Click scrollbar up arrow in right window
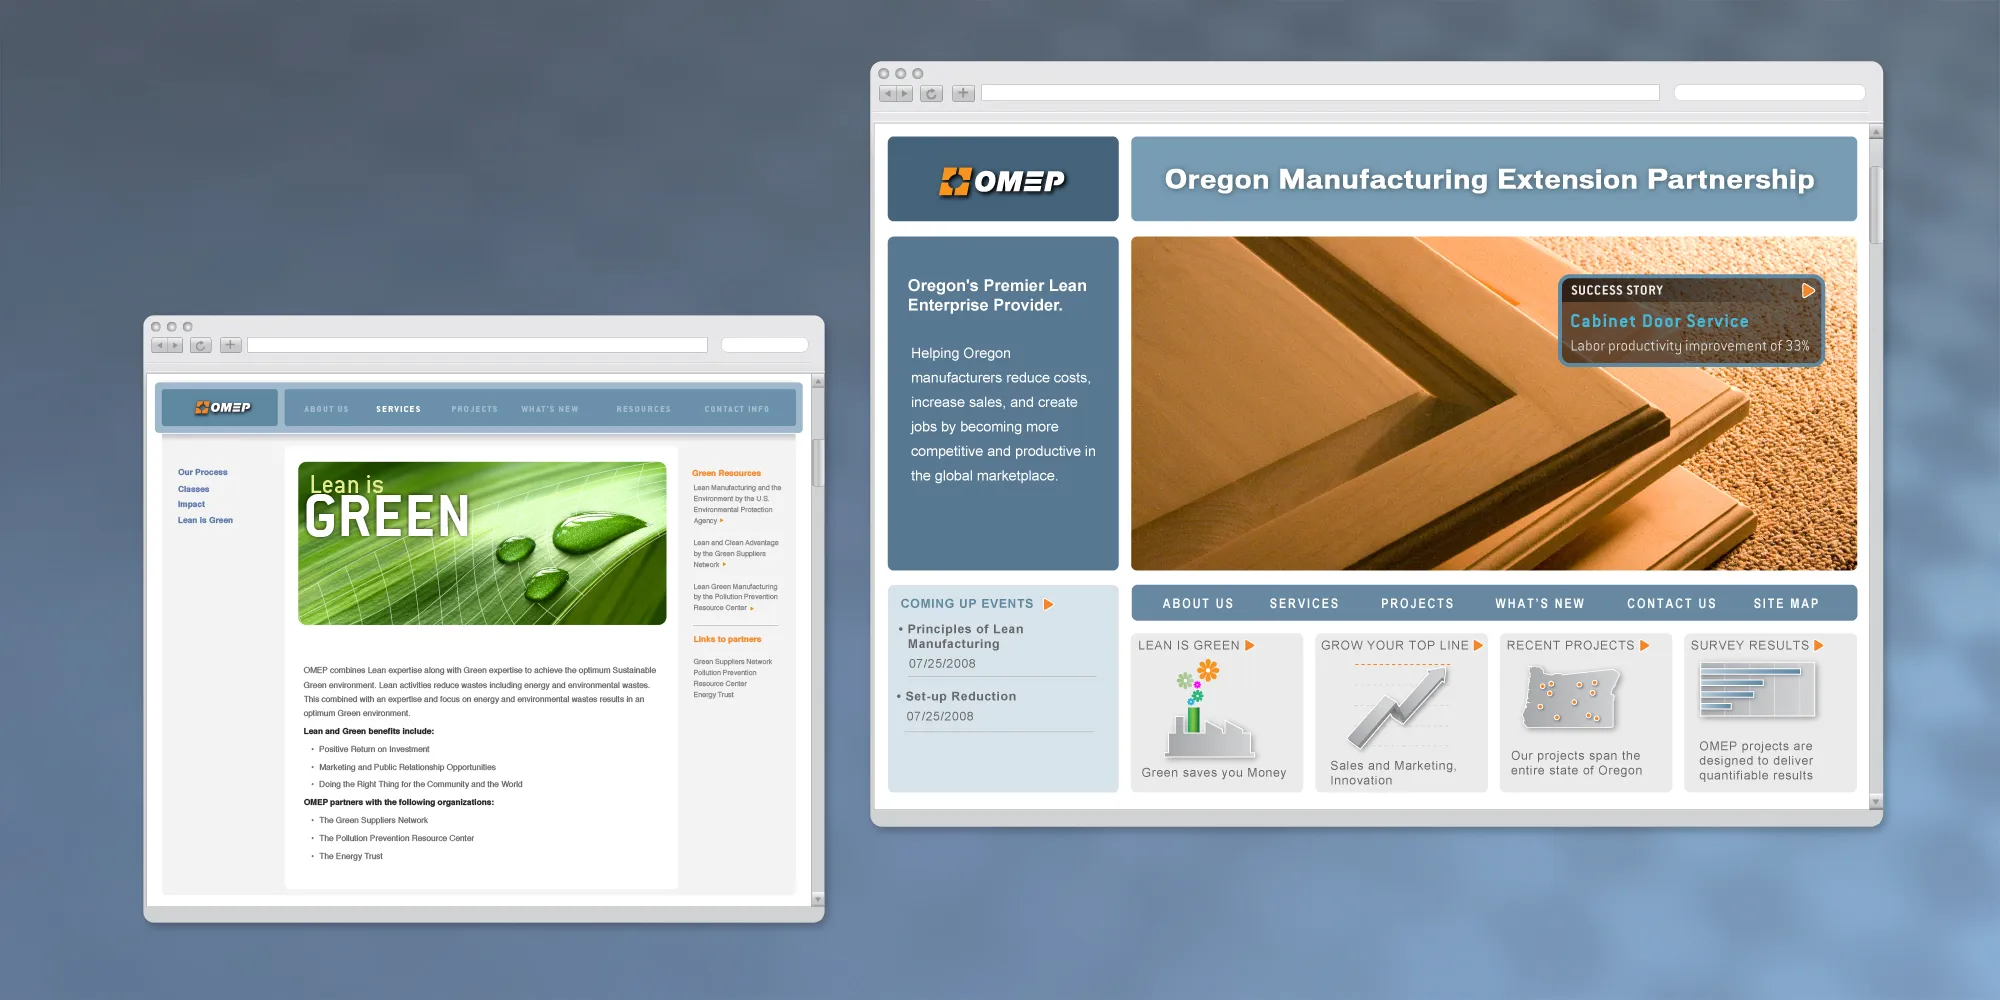The image size is (2000, 1000). [1876, 132]
